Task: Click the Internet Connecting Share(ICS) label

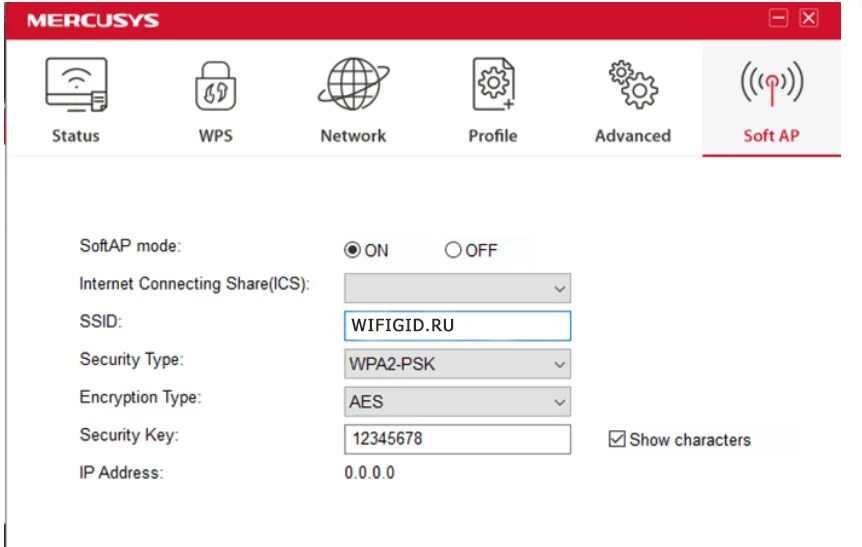Action: 195,284
